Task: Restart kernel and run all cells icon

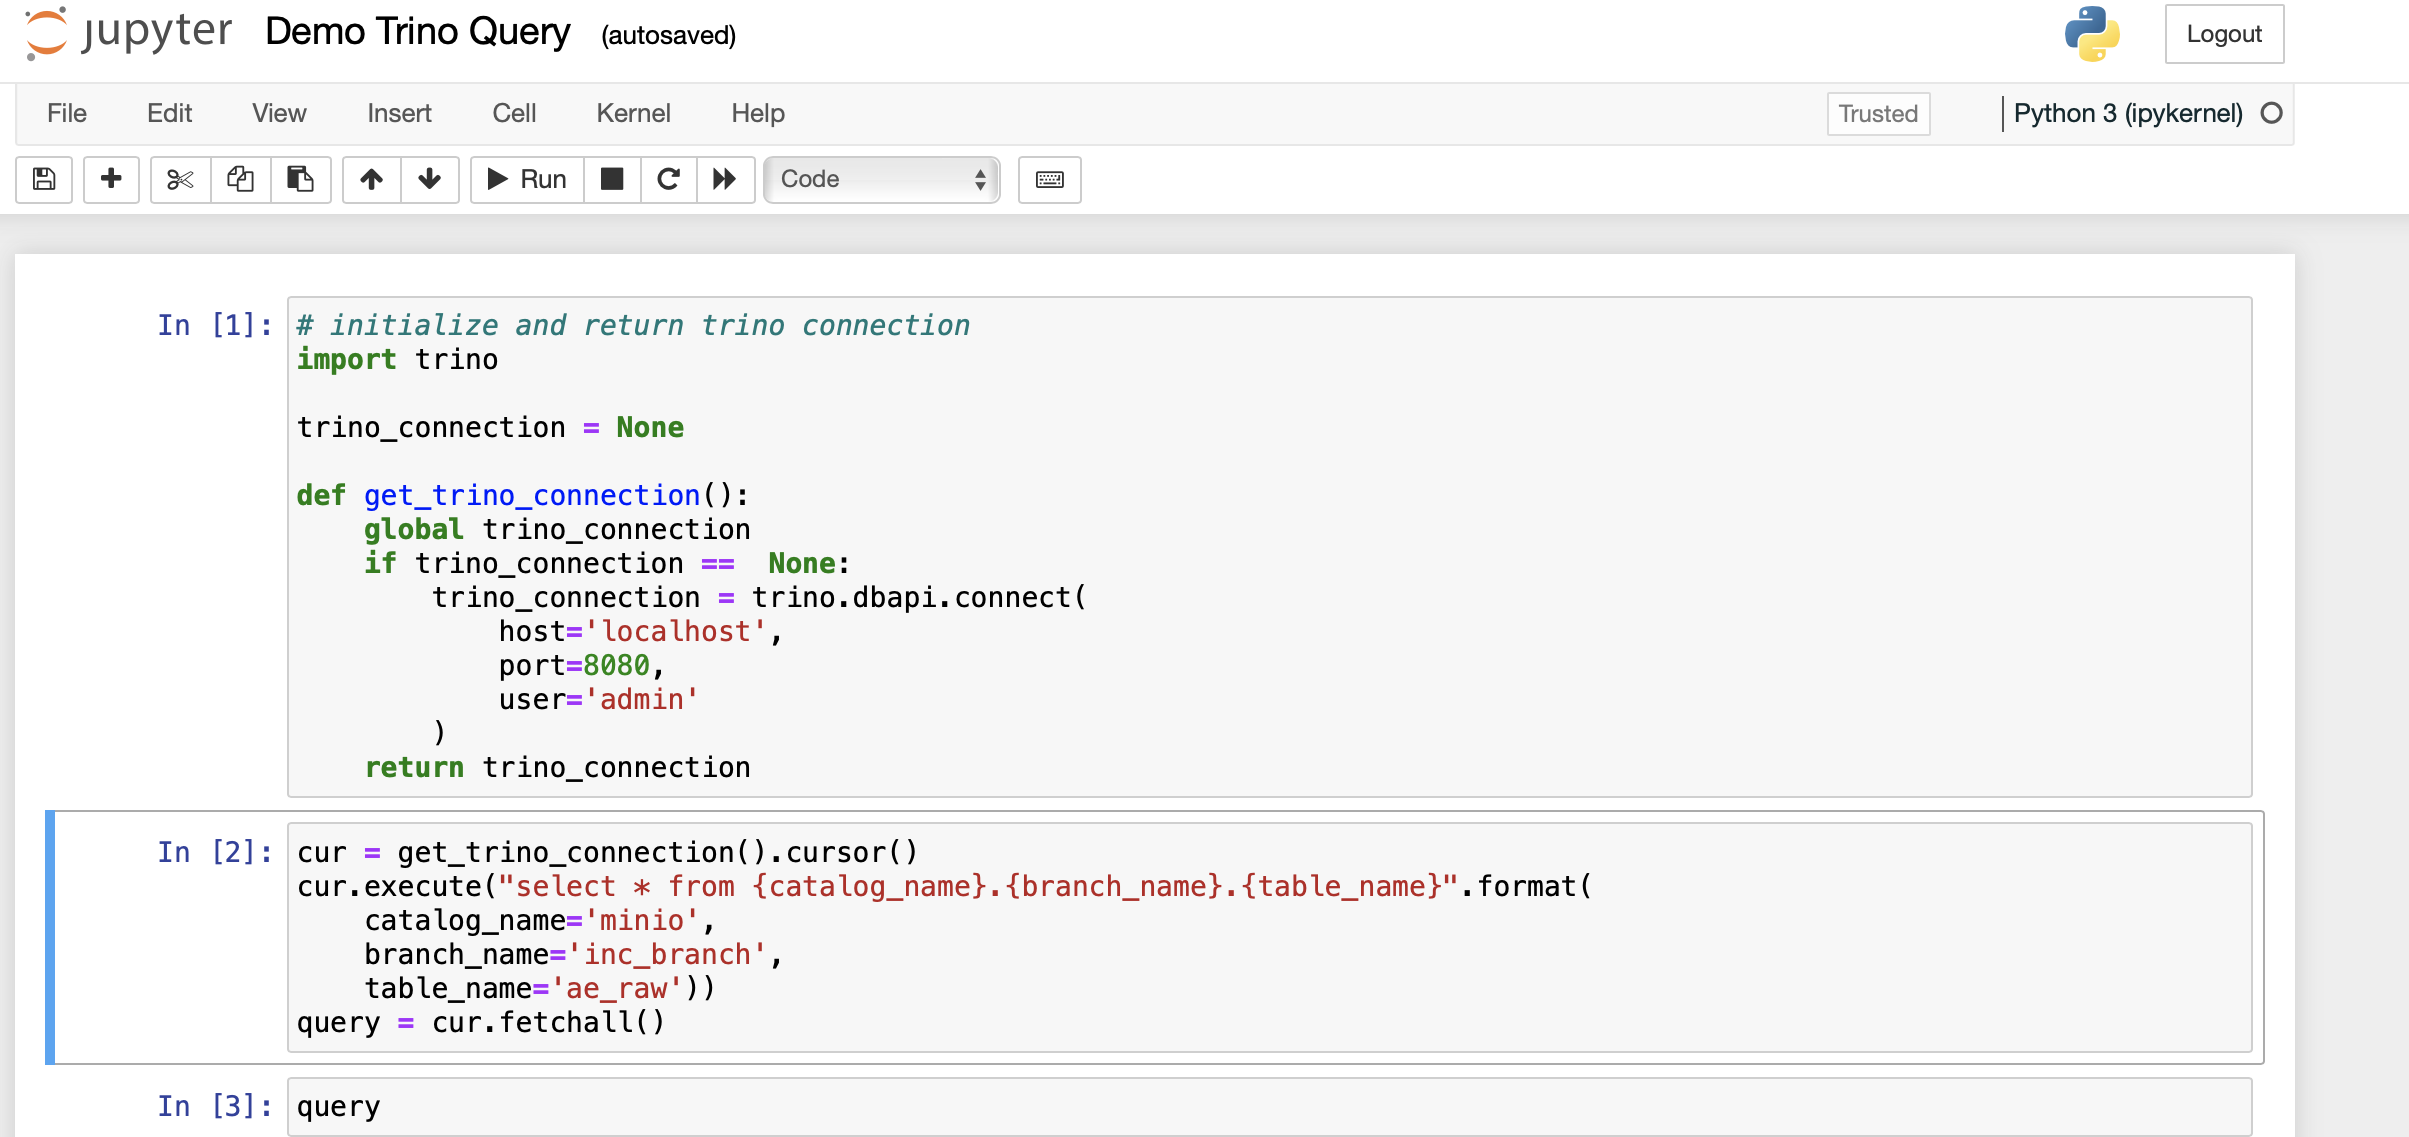Action: click(x=725, y=179)
